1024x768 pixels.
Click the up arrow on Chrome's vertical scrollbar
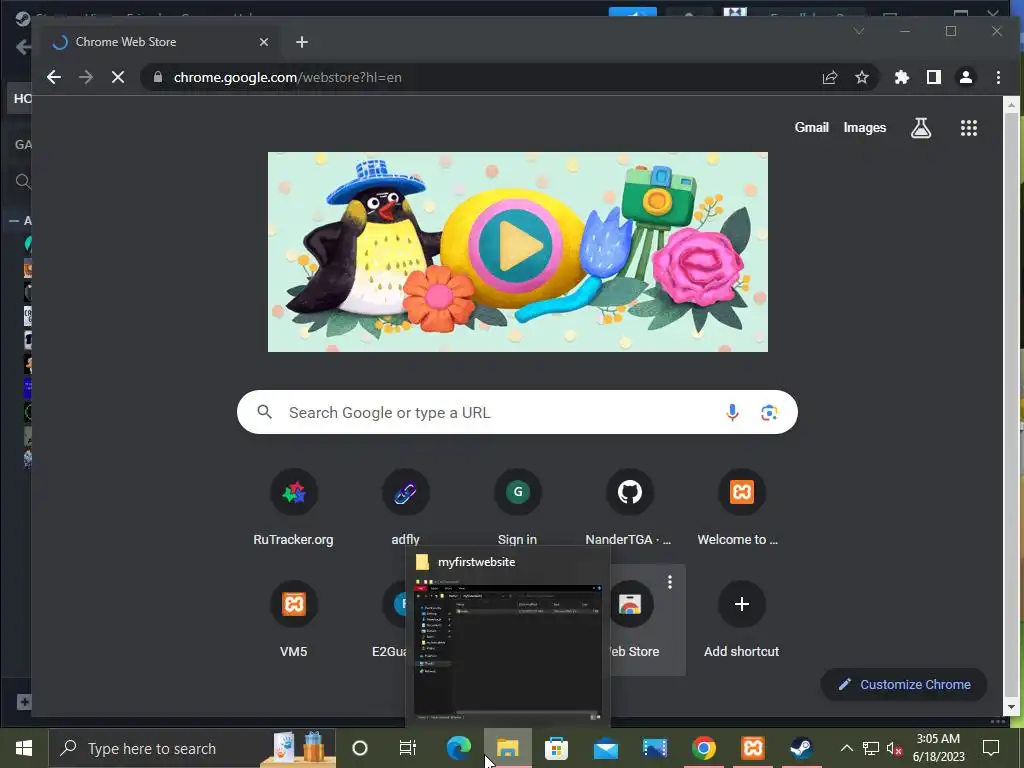1011,104
